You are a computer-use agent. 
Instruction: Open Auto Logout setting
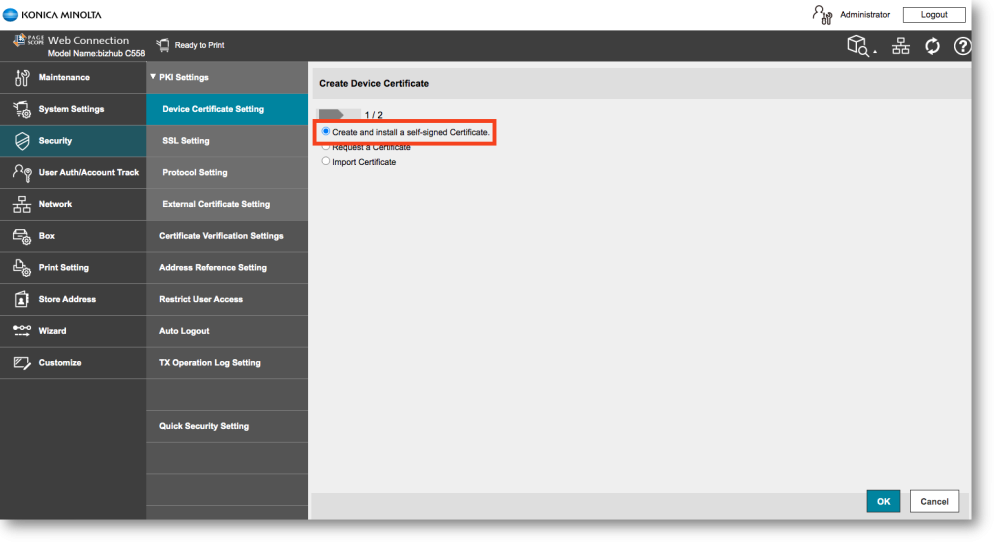point(227,331)
